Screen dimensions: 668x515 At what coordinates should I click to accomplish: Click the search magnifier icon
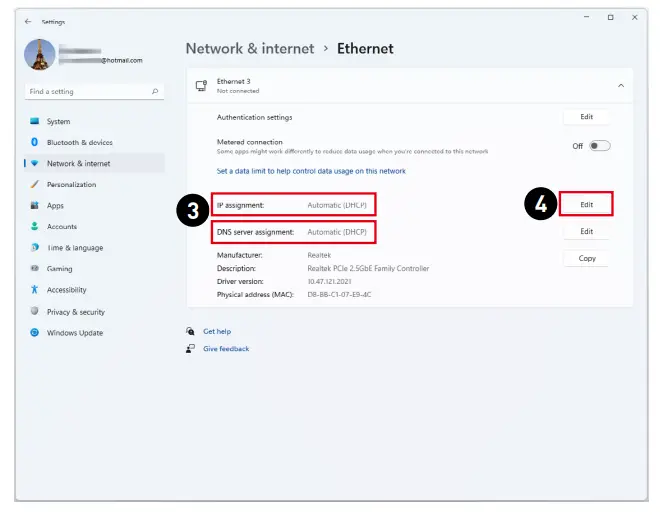pos(155,92)
